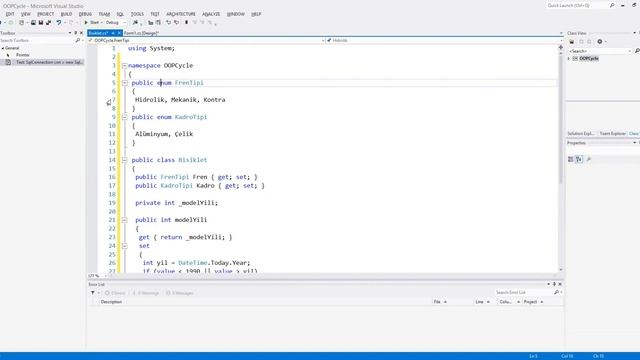This screenshot has width=640, height=360.
Task: Collapse the enum FrenTipi code region
Action: [x=124, y=82]
